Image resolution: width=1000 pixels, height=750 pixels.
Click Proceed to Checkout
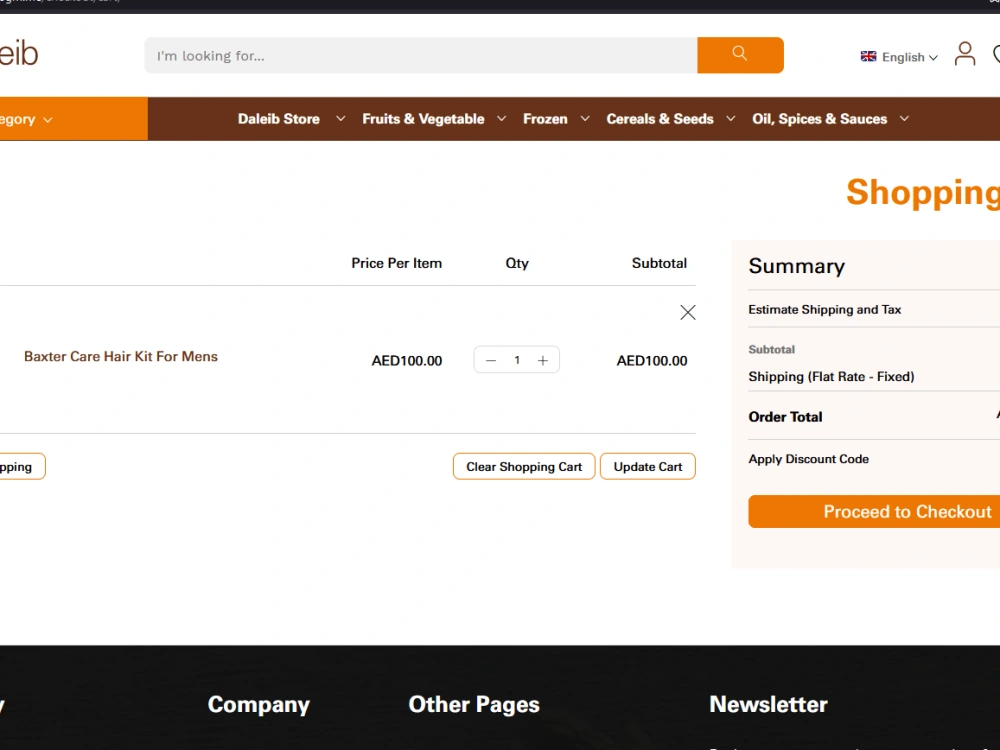(x=874, y=511)
